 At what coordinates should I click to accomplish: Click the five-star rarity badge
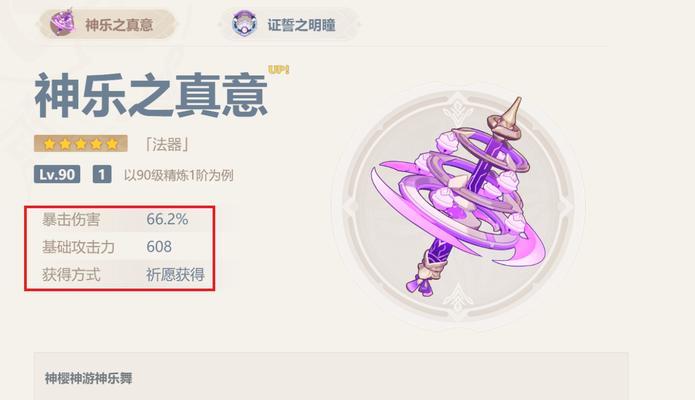(x=81, y=144)
